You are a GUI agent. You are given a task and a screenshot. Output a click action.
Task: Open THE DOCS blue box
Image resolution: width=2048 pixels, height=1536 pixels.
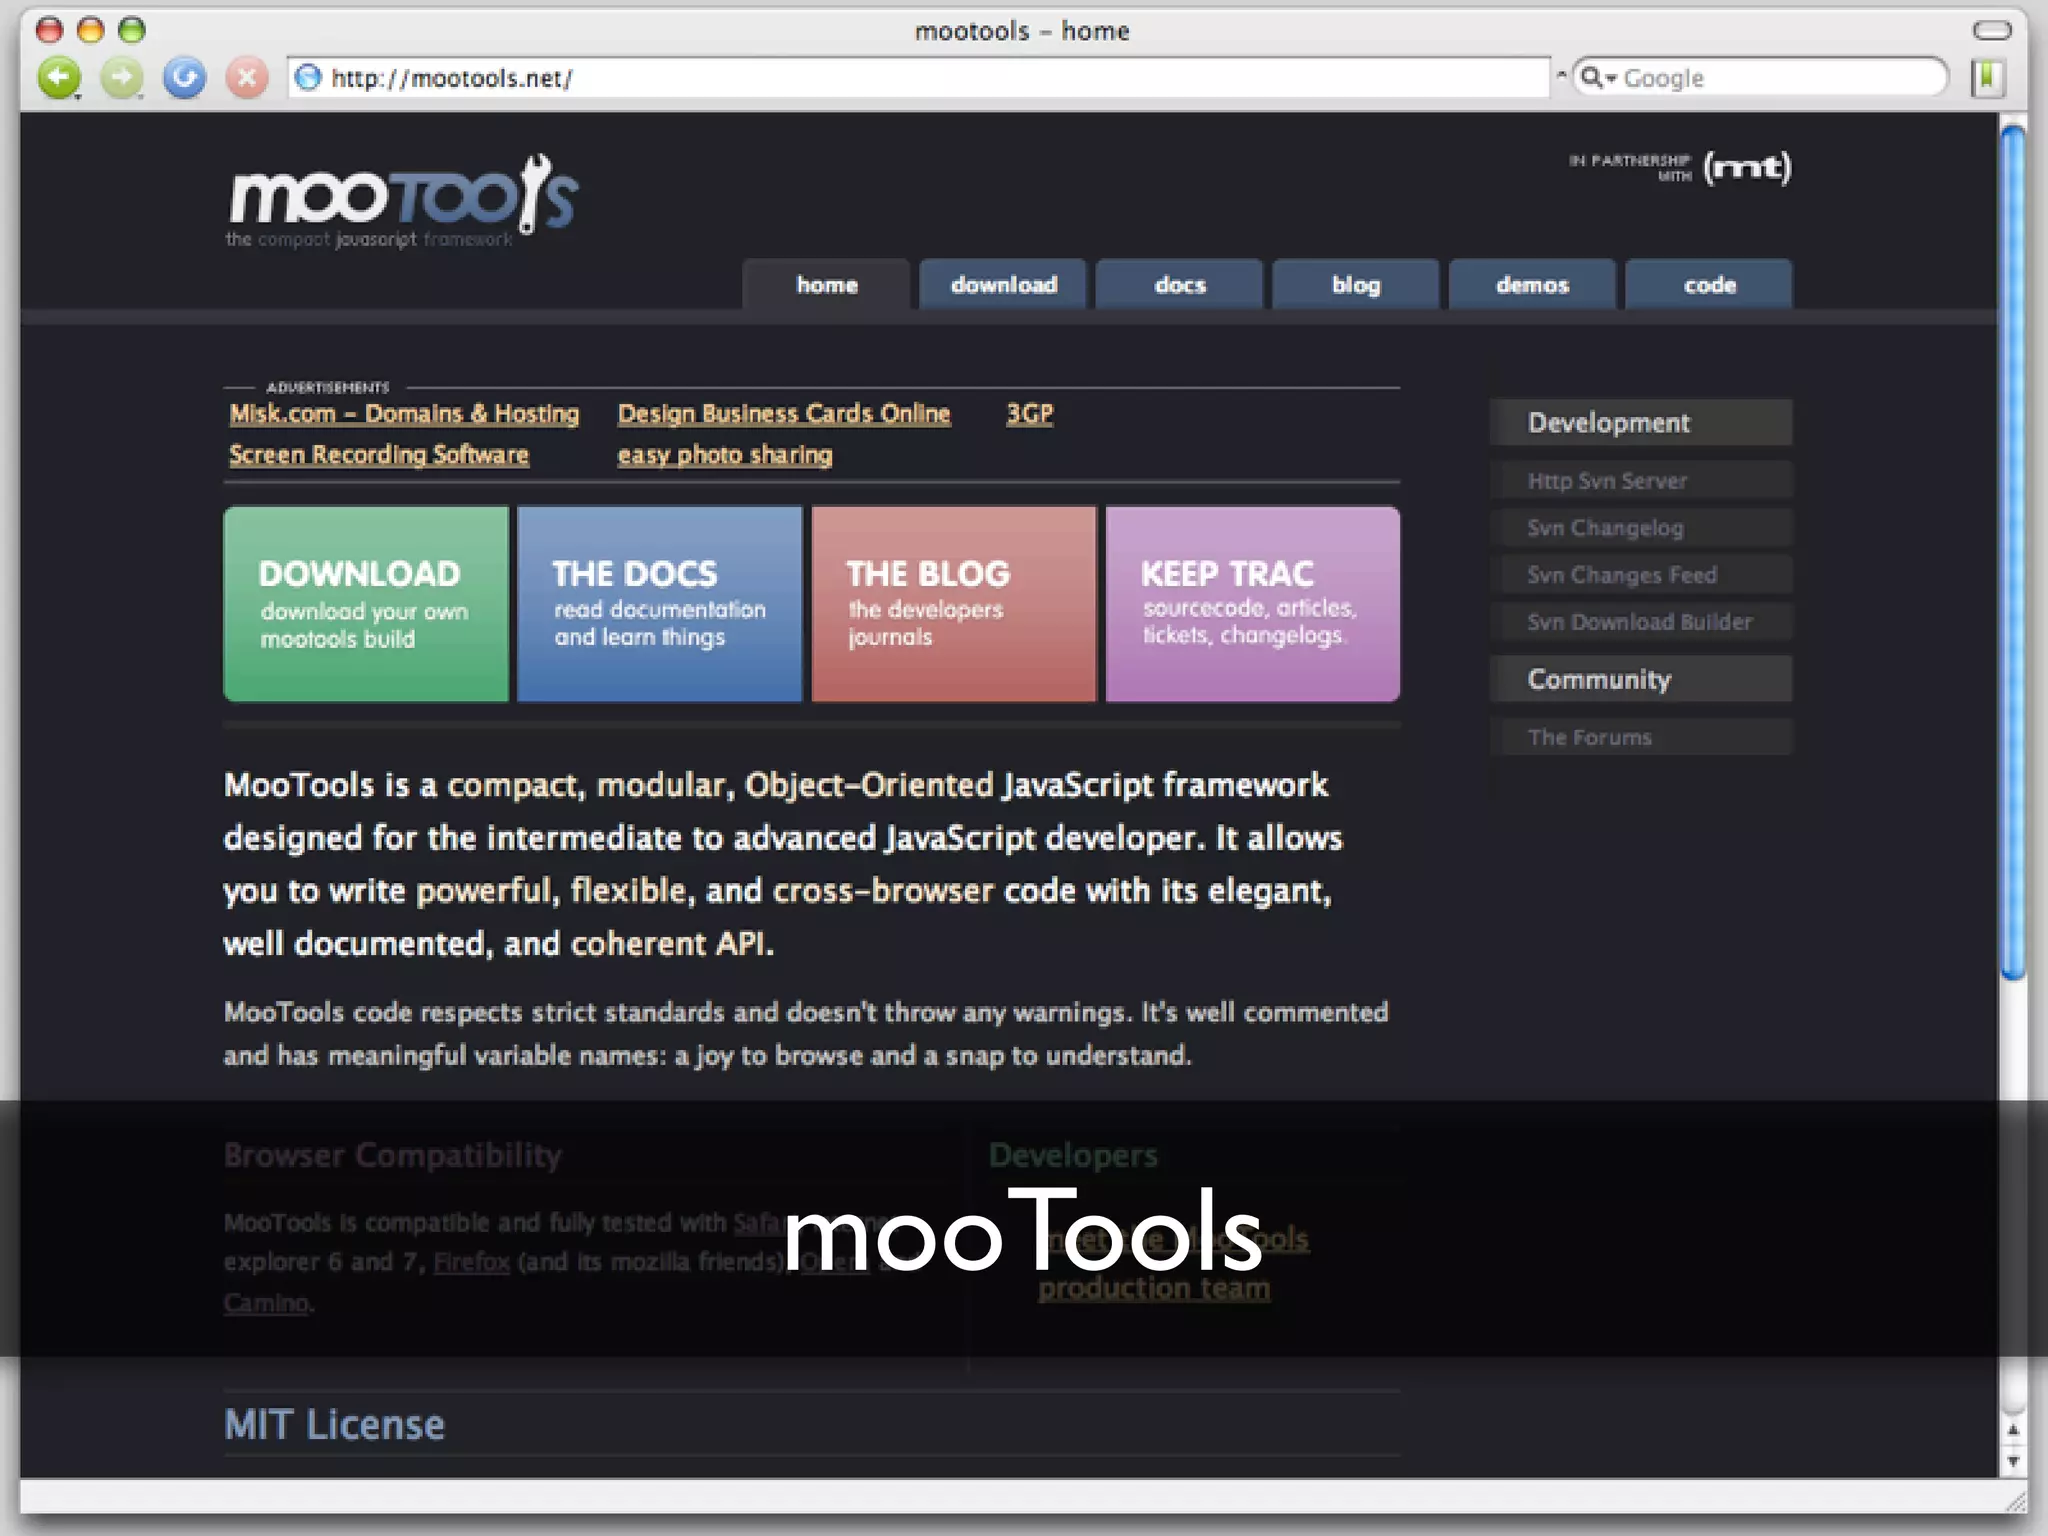pos(660,604)
